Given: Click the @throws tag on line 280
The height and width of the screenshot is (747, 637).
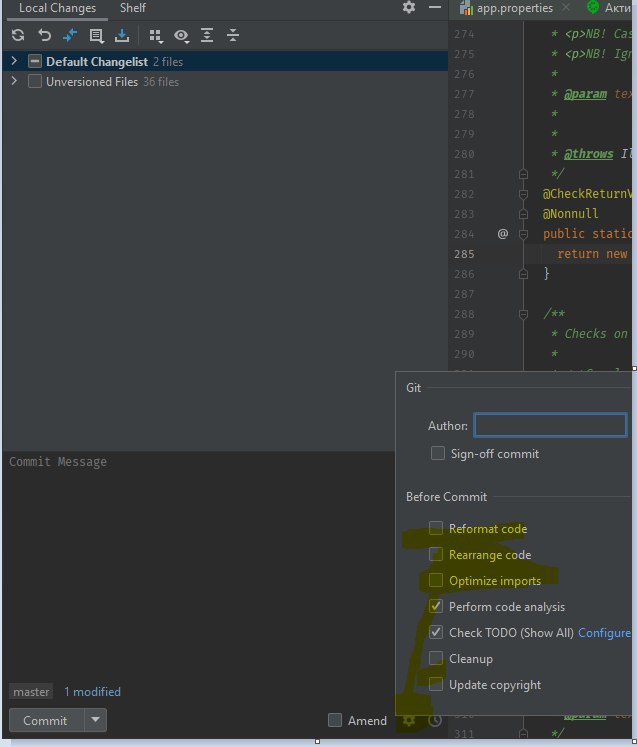Looking at the screenshot, I should [588, 154].
